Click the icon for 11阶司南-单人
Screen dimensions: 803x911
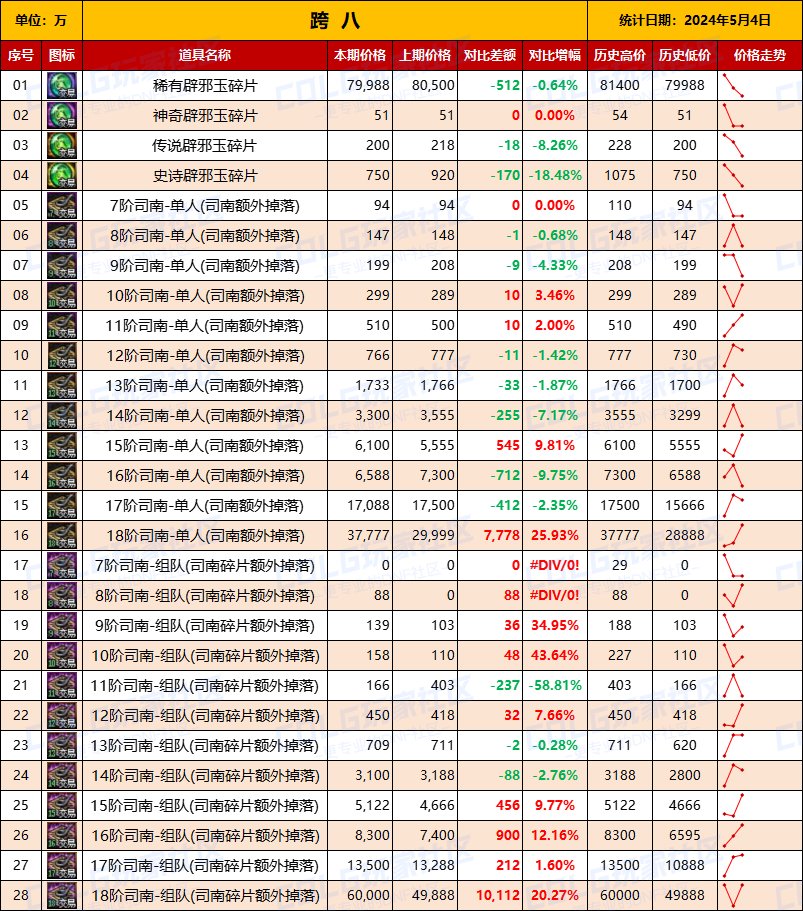tap(62, 325)
